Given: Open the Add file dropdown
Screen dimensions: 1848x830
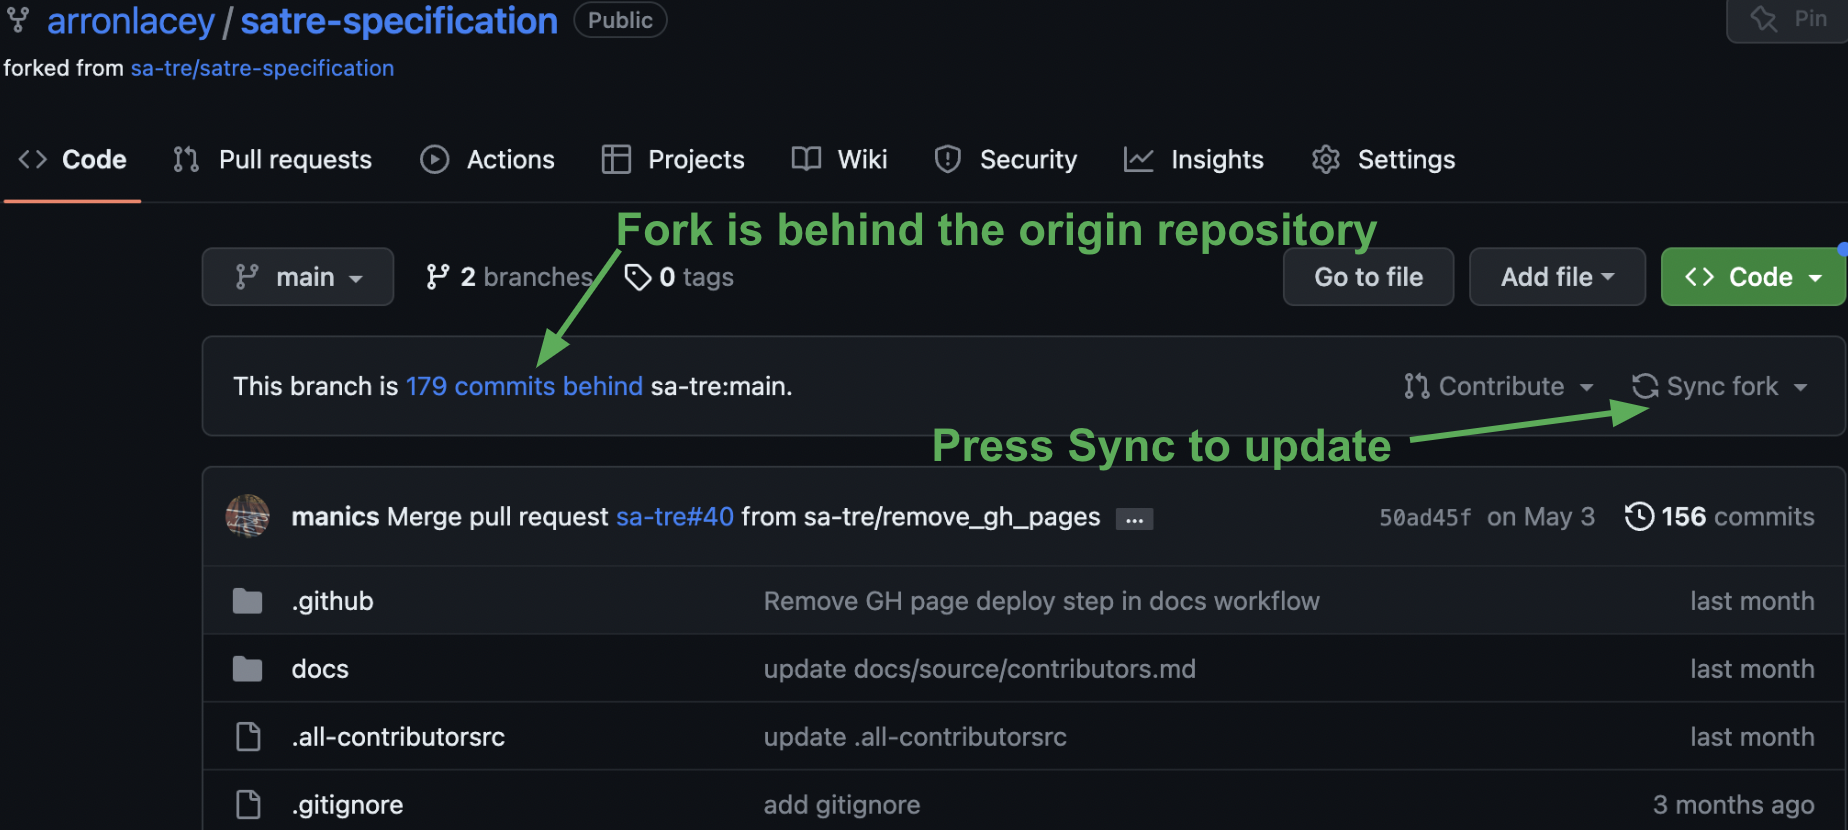Looking at the screenshot, I should [x=1557, y=277].
